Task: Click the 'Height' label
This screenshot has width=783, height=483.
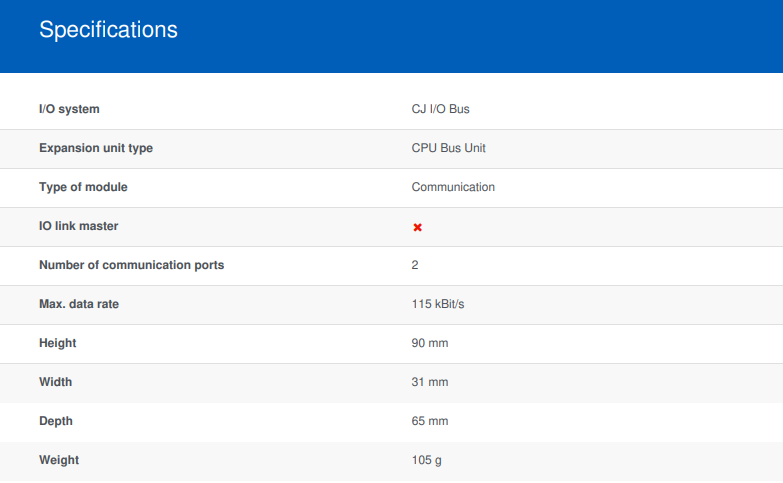Action: click(58, 343)
